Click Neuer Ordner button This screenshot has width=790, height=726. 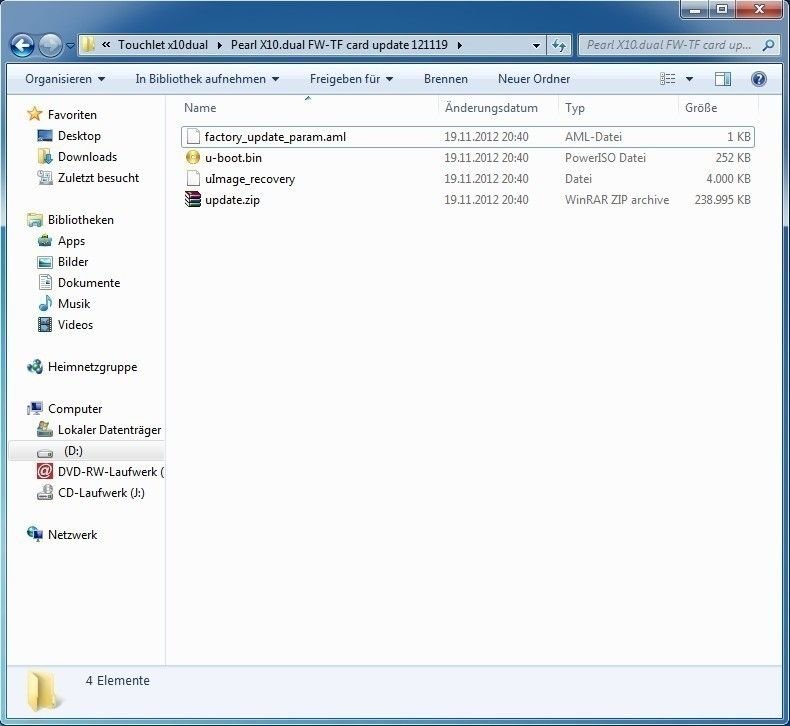pyautogui.click(x=534, y=79)
